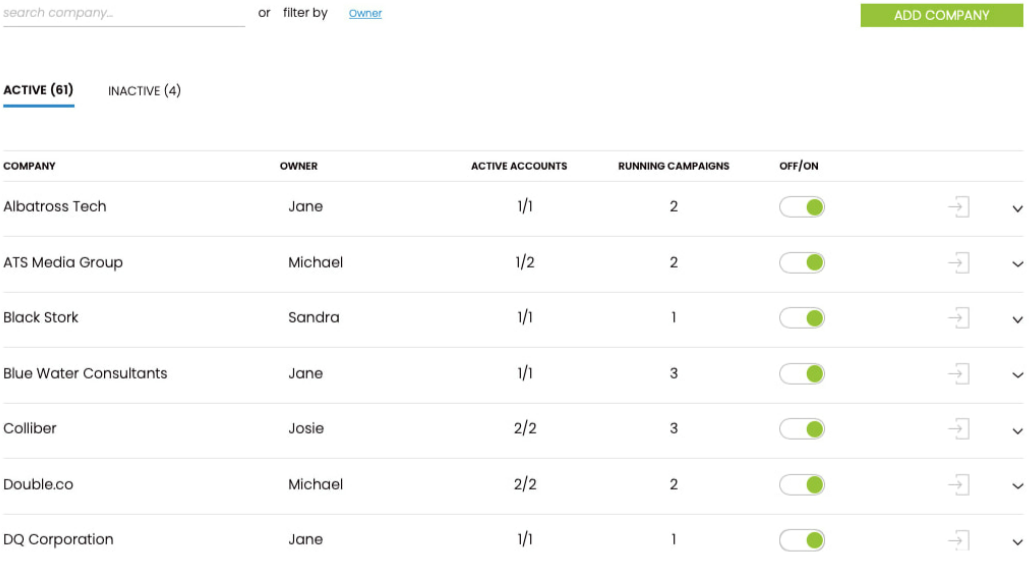Click login icon for Albatross Tech row
This screenshot has width=1032, height=562.
(958, 207)
